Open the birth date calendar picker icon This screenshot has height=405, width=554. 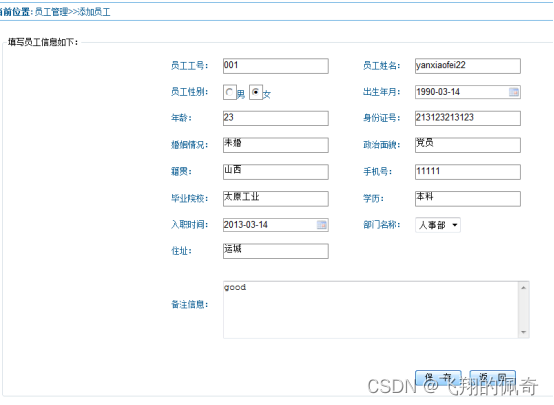(514, 92)
